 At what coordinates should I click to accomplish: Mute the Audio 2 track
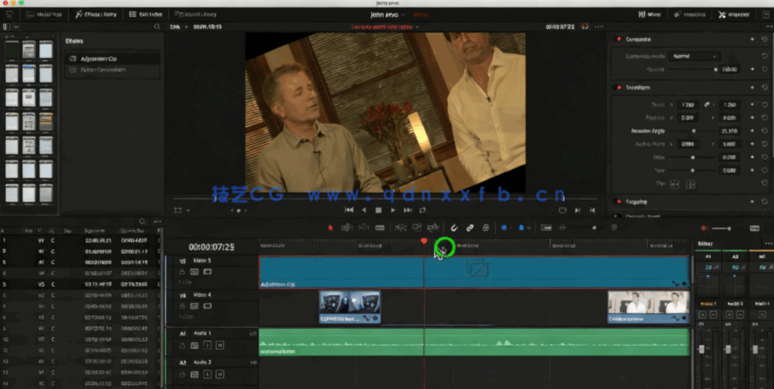pos(220,375)
